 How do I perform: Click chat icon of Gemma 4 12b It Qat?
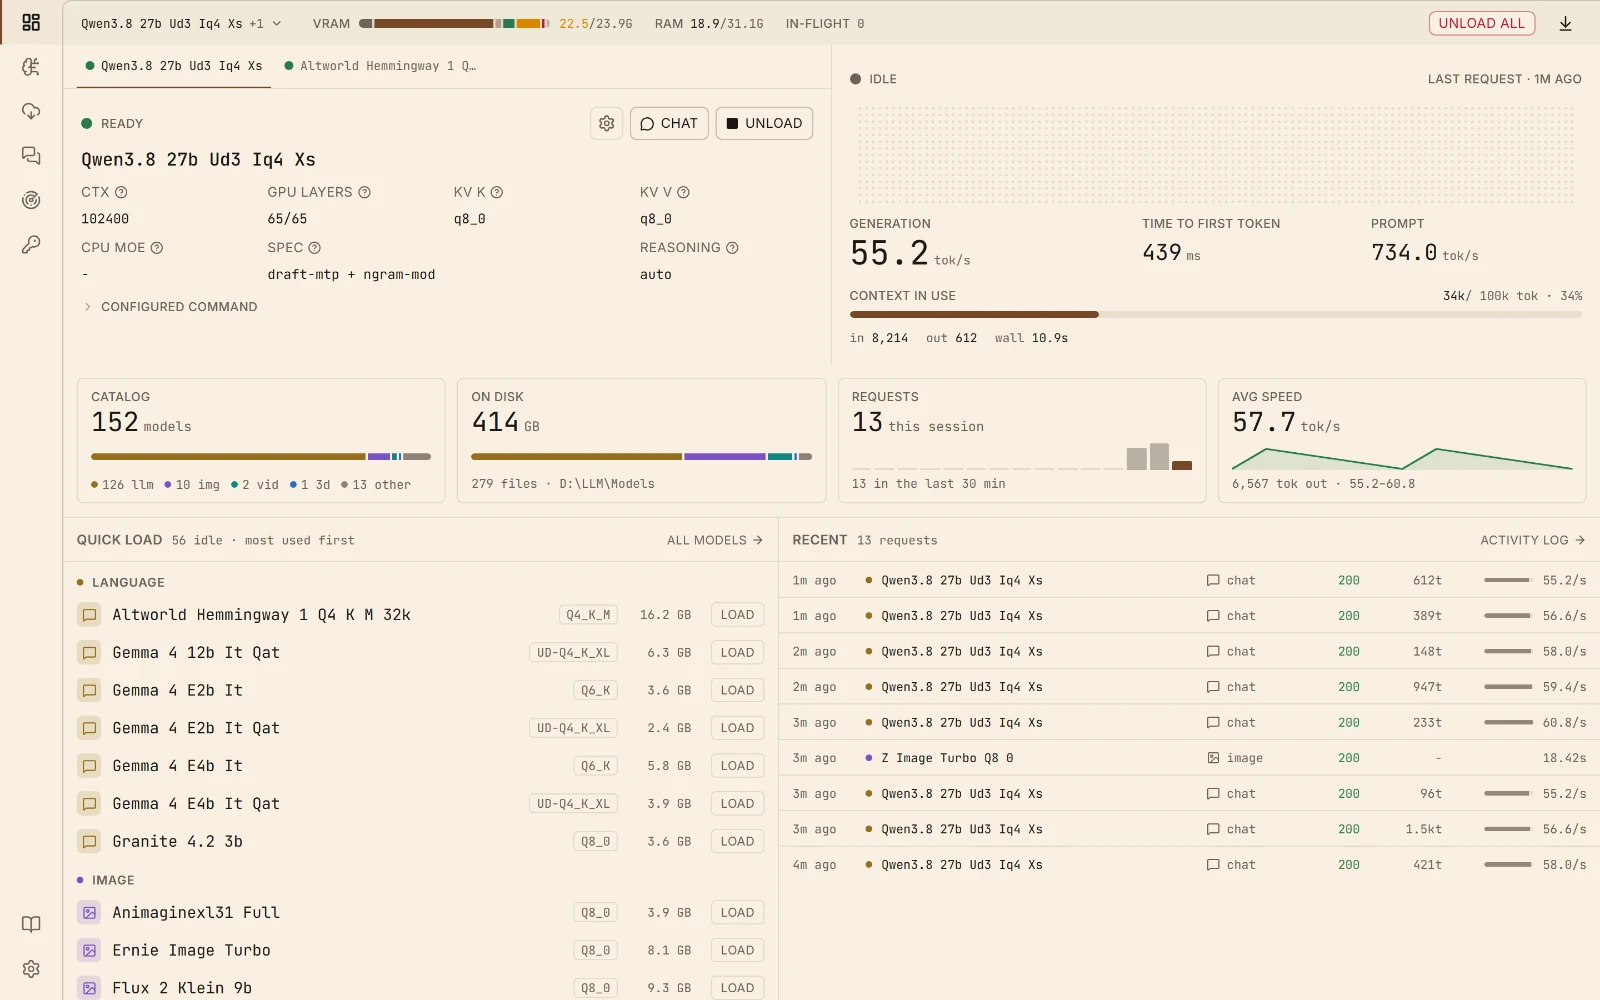[89, 653]
